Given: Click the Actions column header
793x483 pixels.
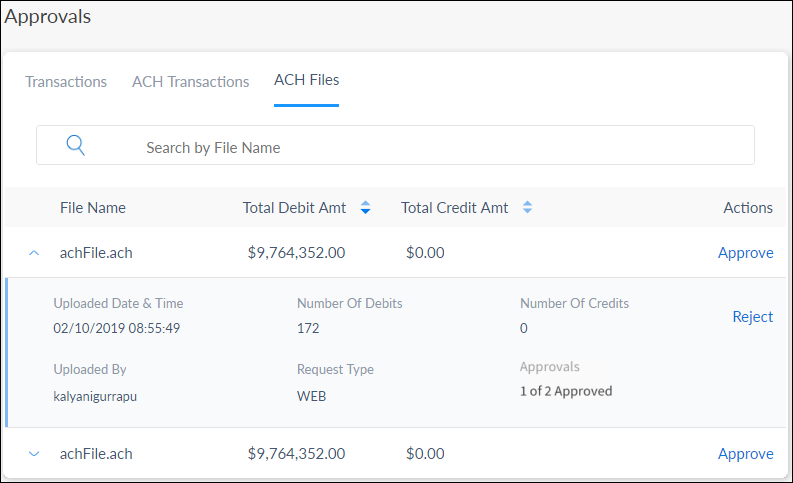Looking at the screenshot, I should (x=747, y=208).
